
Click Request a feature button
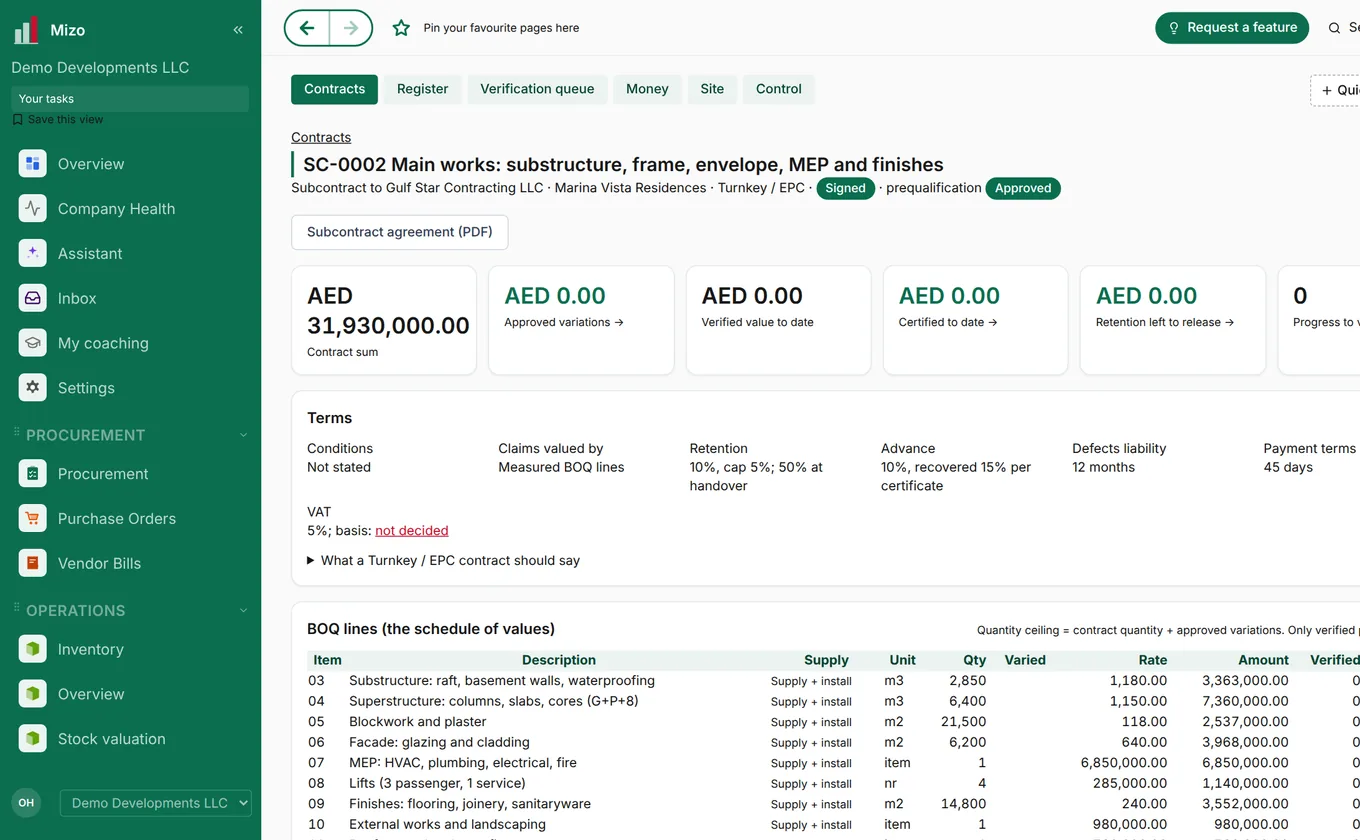pyautogui.click(x=1232, y=28)
